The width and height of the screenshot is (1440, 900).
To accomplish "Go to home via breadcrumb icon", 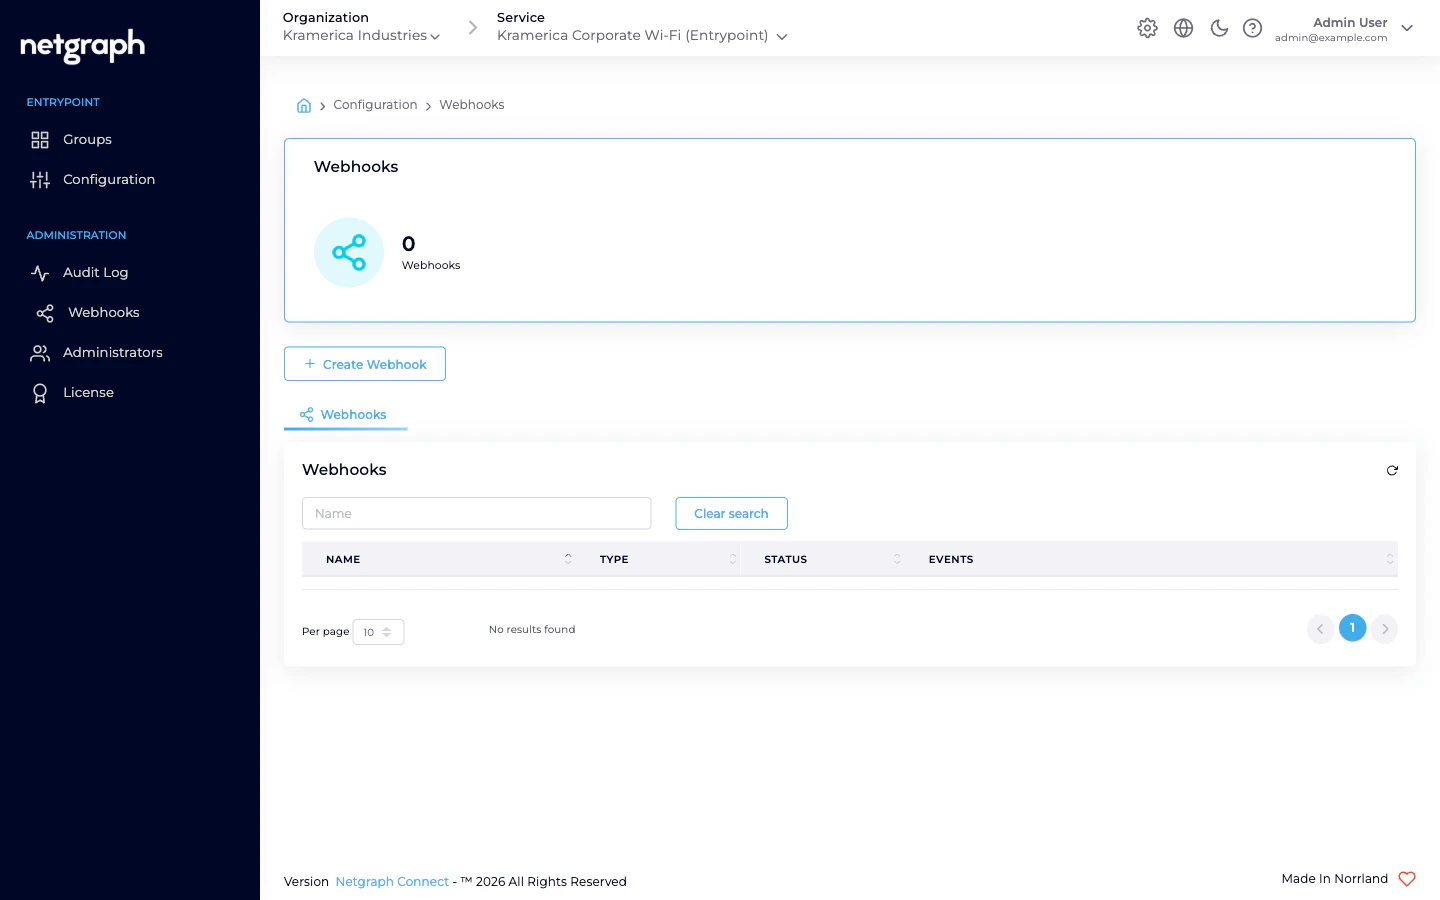I will (304, 105).
